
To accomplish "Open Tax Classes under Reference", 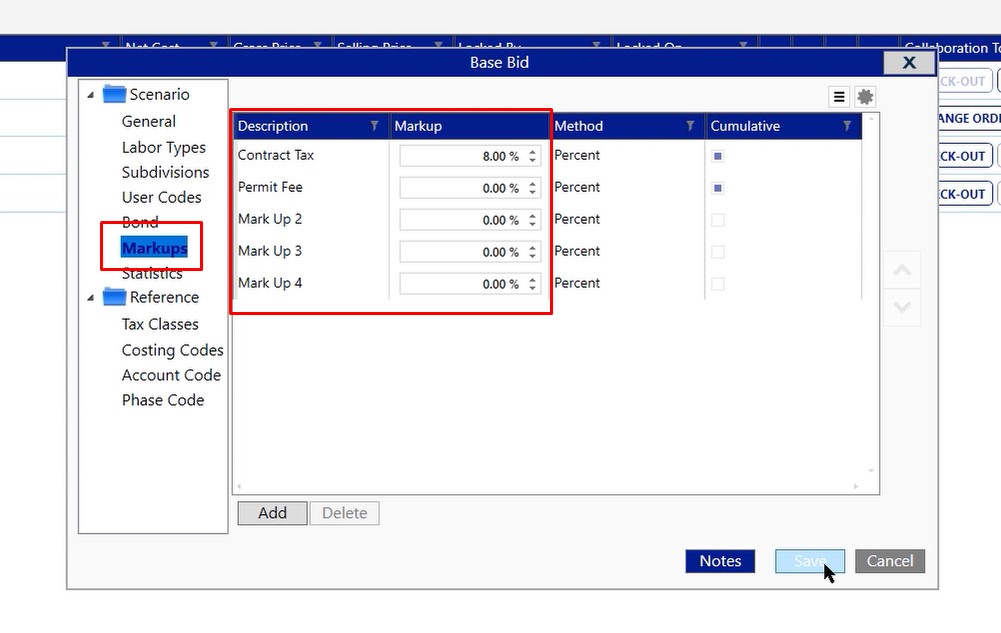I will point(160,324).
